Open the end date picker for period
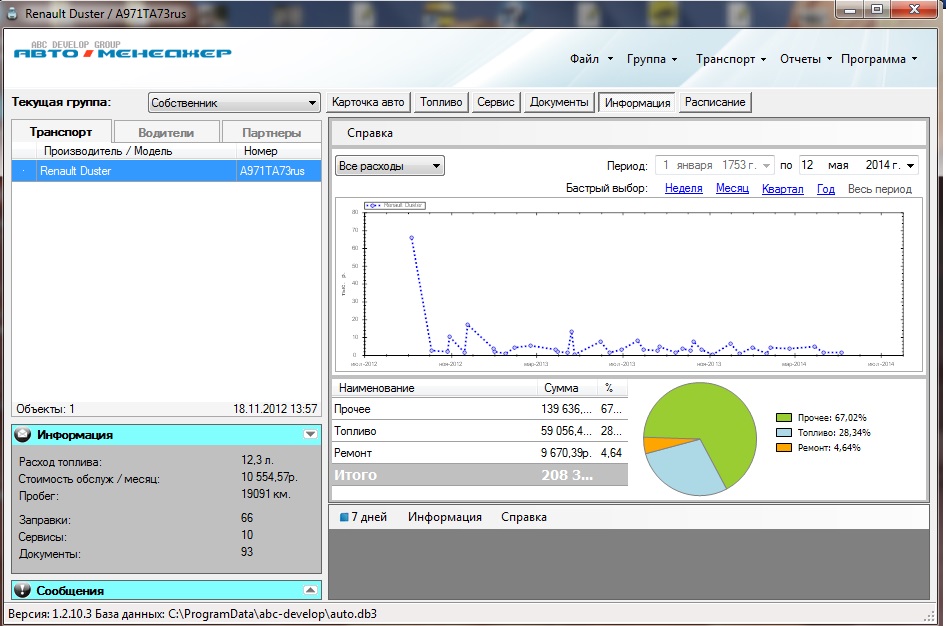The width and height of the screenshot is (946, 626). (909, 165)
